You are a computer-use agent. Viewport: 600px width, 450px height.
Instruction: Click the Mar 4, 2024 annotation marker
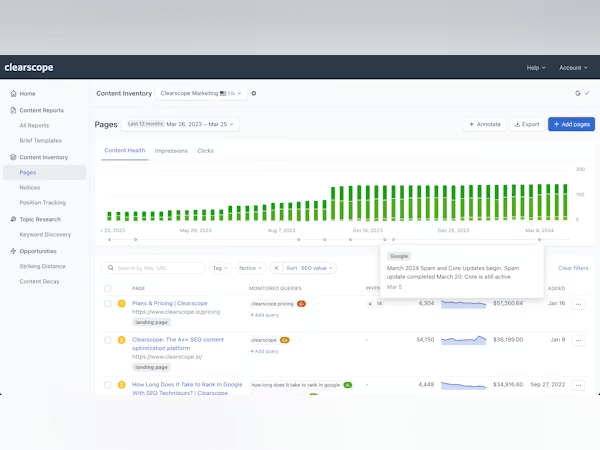point(540,239)
